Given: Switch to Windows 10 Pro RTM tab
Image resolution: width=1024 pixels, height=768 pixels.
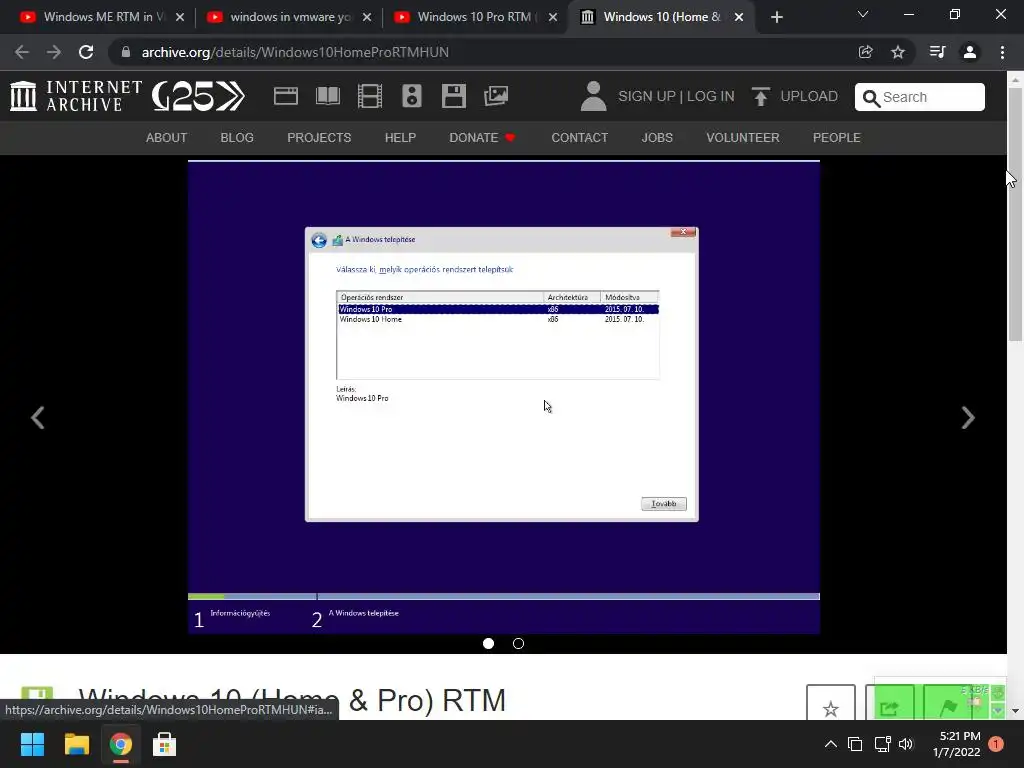Looking at the screenshot, I should click(x=473, y=17).
